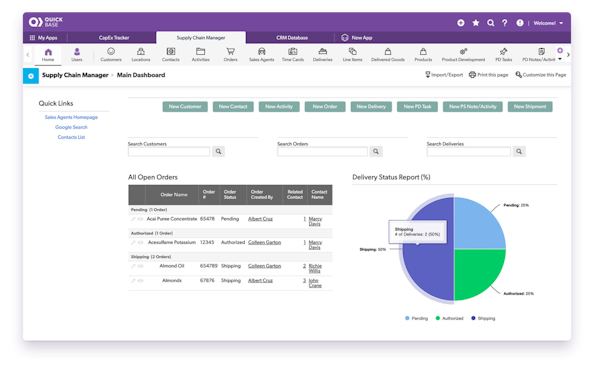Toggle Shipping series in chart legend

[483, 318]
